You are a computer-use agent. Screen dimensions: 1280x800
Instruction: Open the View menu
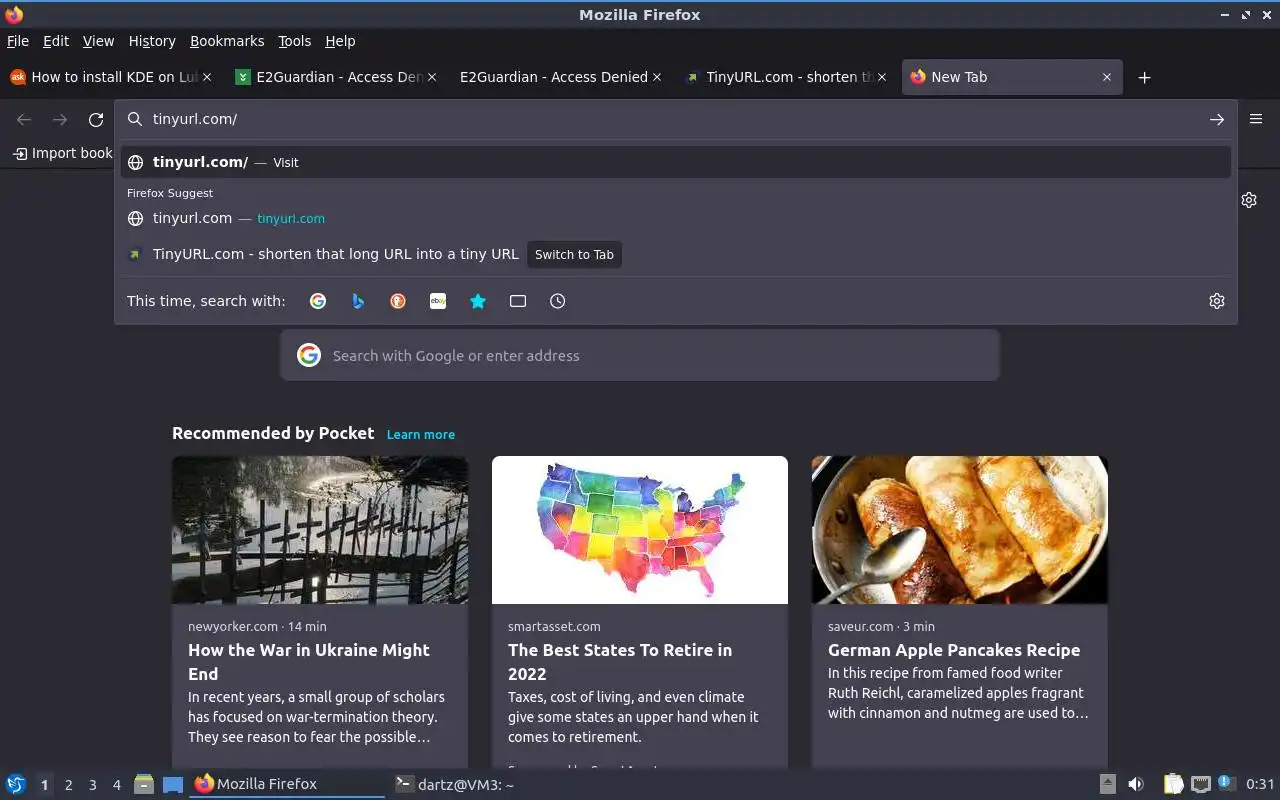pos(98,41)
